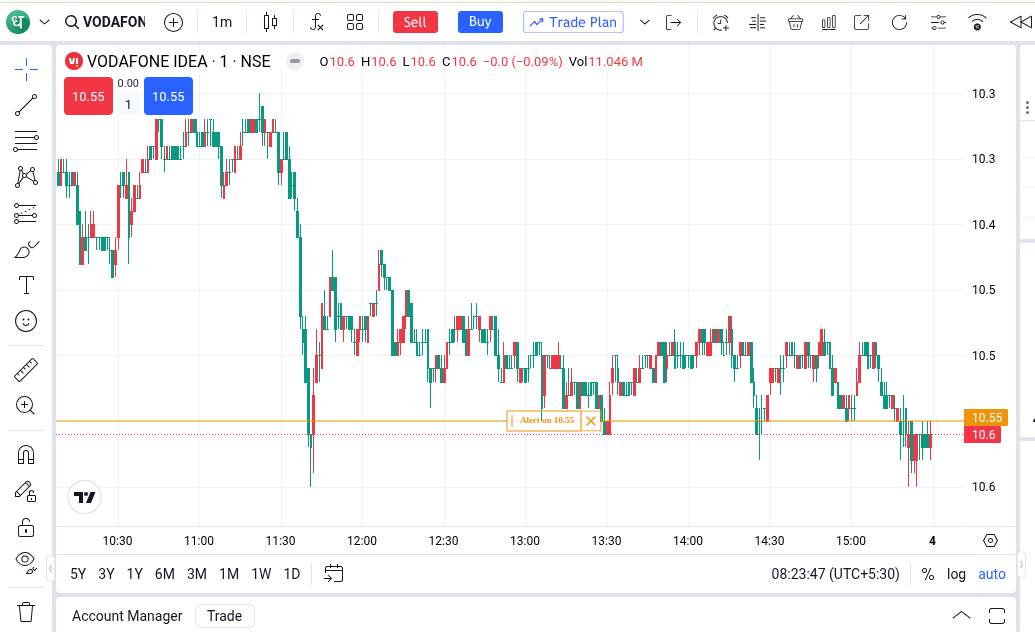1035x632 pixels.
Task: Open the indicators fx menu
Action: point(316,22)
